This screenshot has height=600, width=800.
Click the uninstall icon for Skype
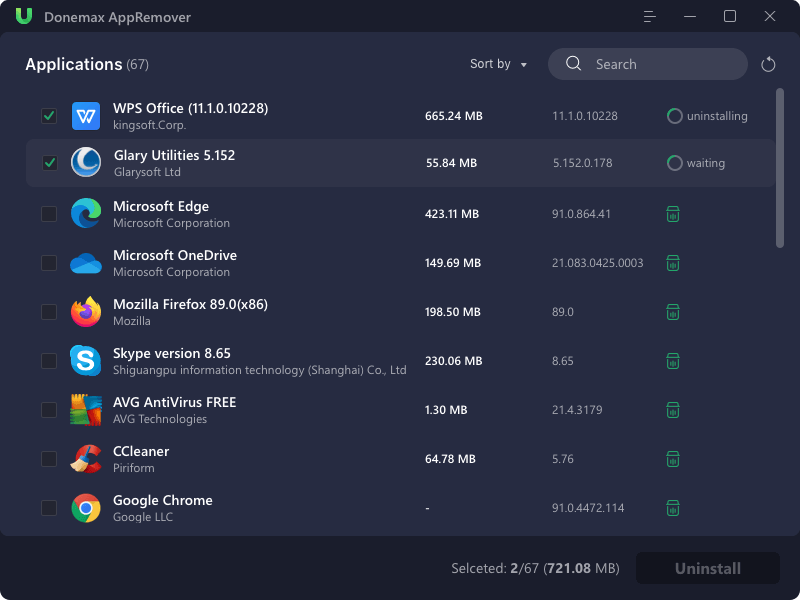point(674,361)
